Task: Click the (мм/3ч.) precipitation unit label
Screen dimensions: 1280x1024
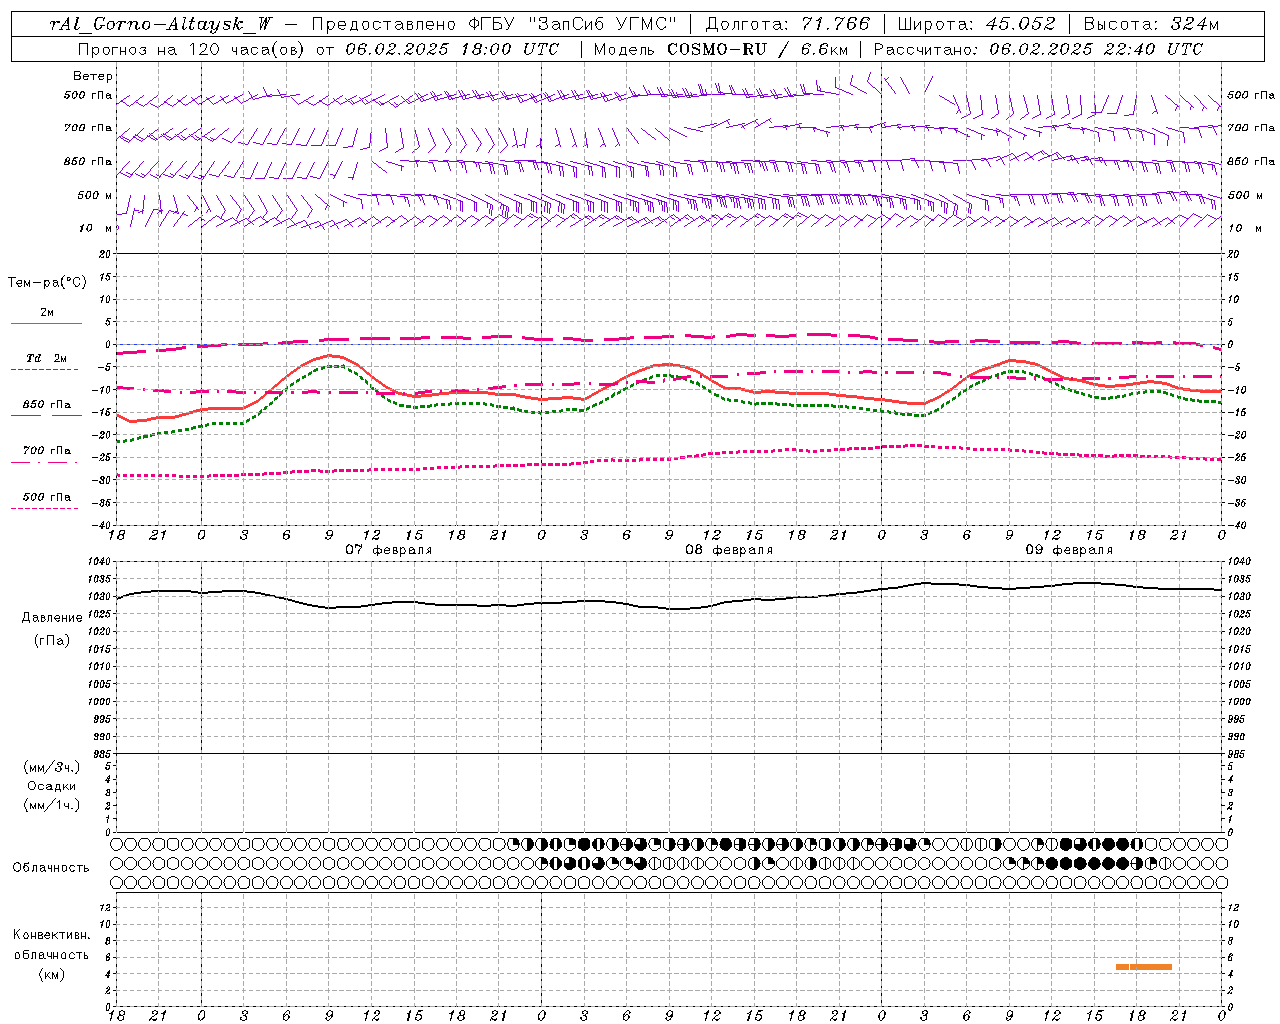Action: (x=52, y=767)
